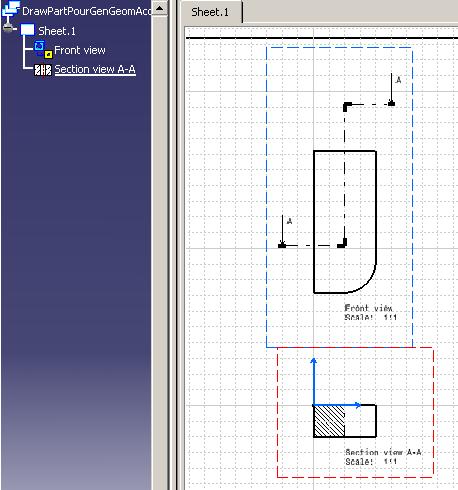Select Front view in the tree
This screenshot has height=490, width=458.
pos(80,50)
